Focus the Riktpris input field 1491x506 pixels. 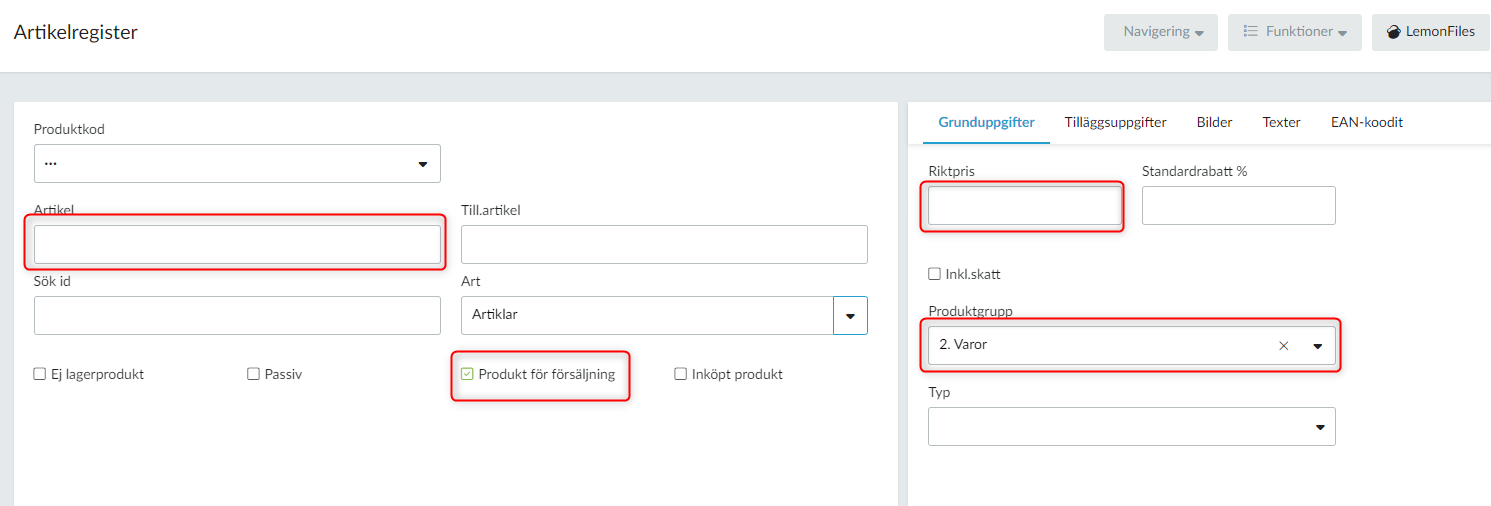tap(1025, 205)
